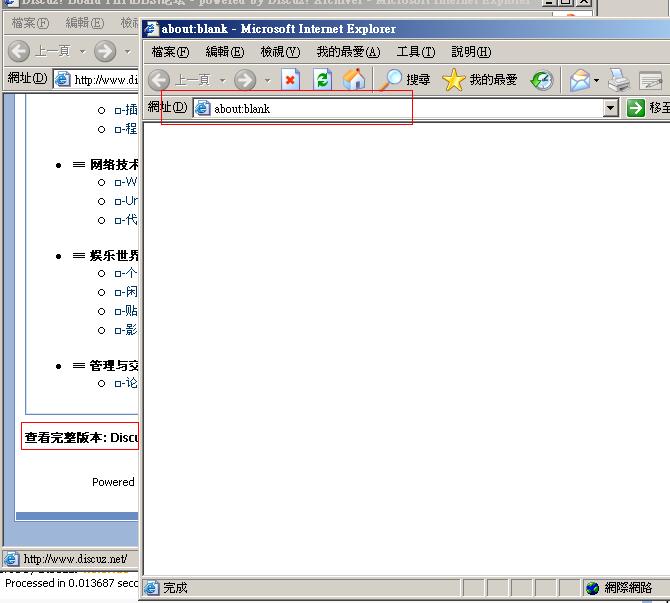This screenshot has height=603, width=670.
Task: Click page icon in Discuz window address bar
Action: (x=62, y=79)
